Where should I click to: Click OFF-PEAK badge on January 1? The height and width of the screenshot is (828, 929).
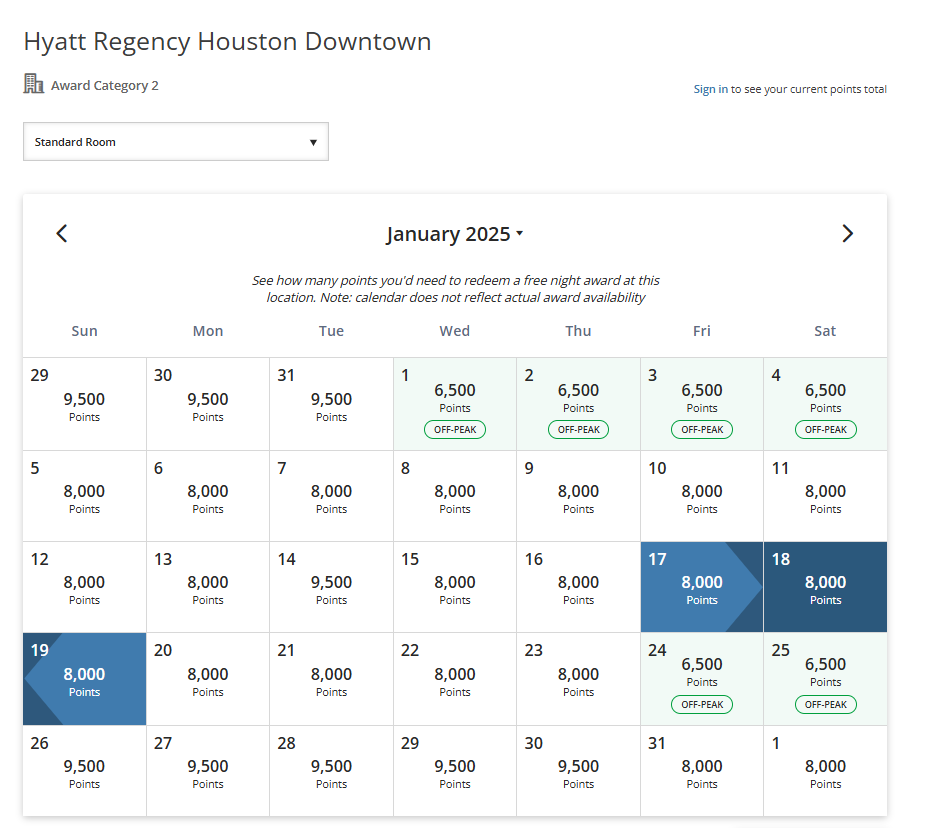(x=455, y=429)
